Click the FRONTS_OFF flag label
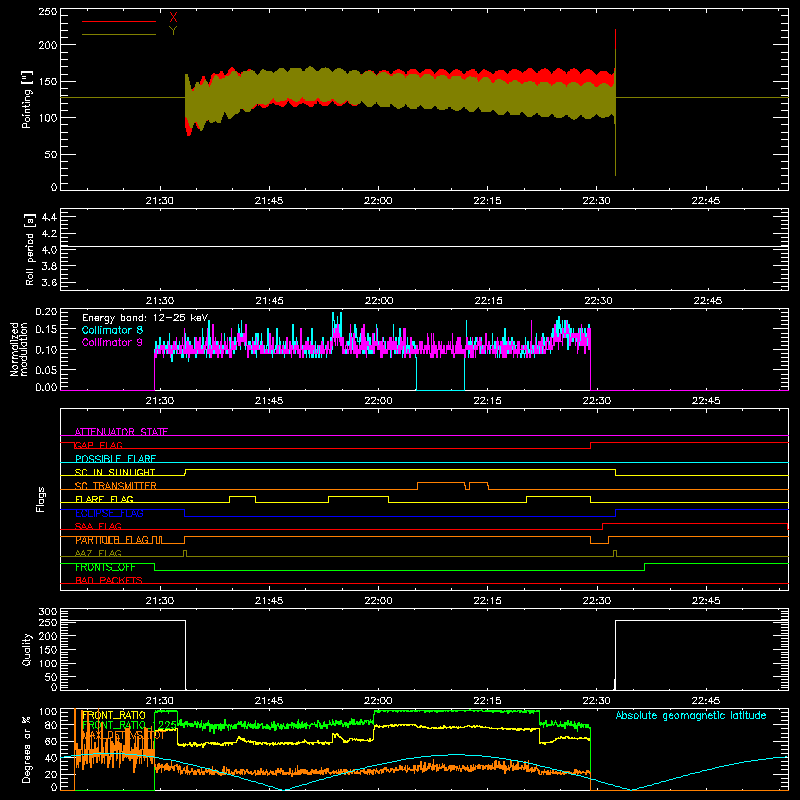Image resolution: width=800 pixels, height=800 pixels. tap(105, 567)
